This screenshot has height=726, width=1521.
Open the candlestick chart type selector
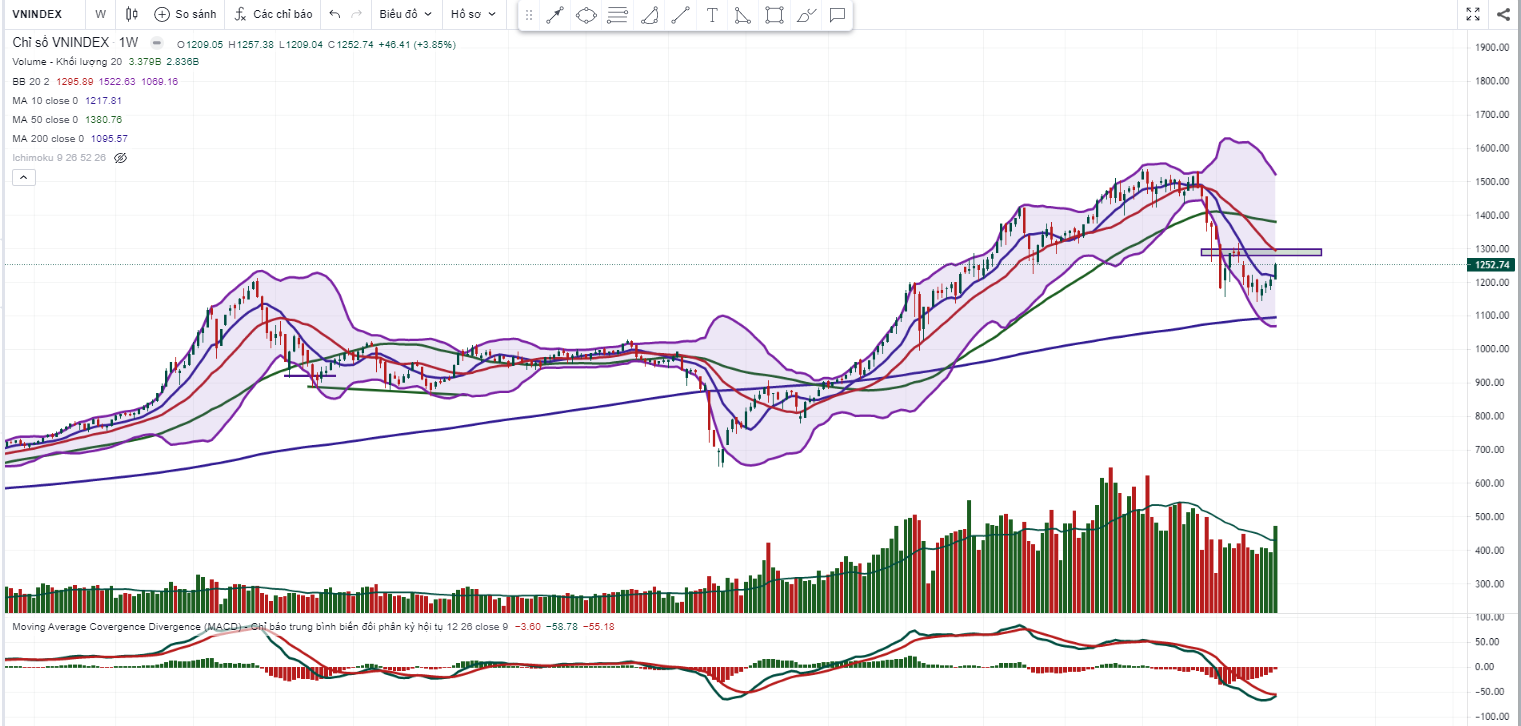click(x=133, y=14)
